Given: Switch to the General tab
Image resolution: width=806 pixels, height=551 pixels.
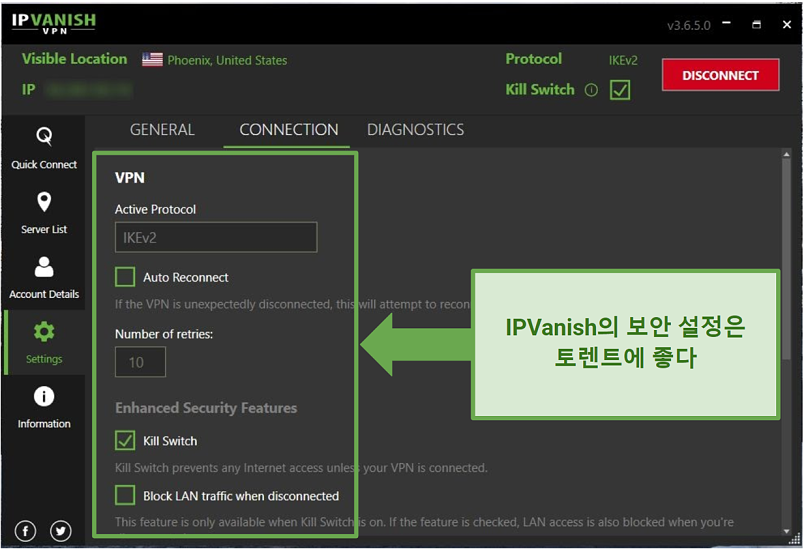Looking at the screenshot, I should (162, 130).
